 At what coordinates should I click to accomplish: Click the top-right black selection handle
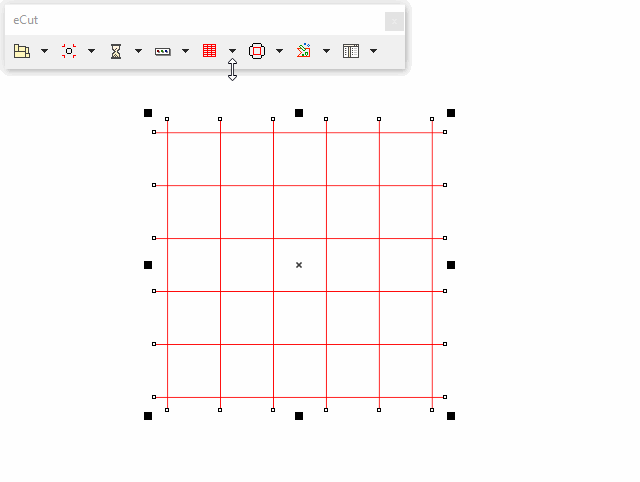pos(451,113)
